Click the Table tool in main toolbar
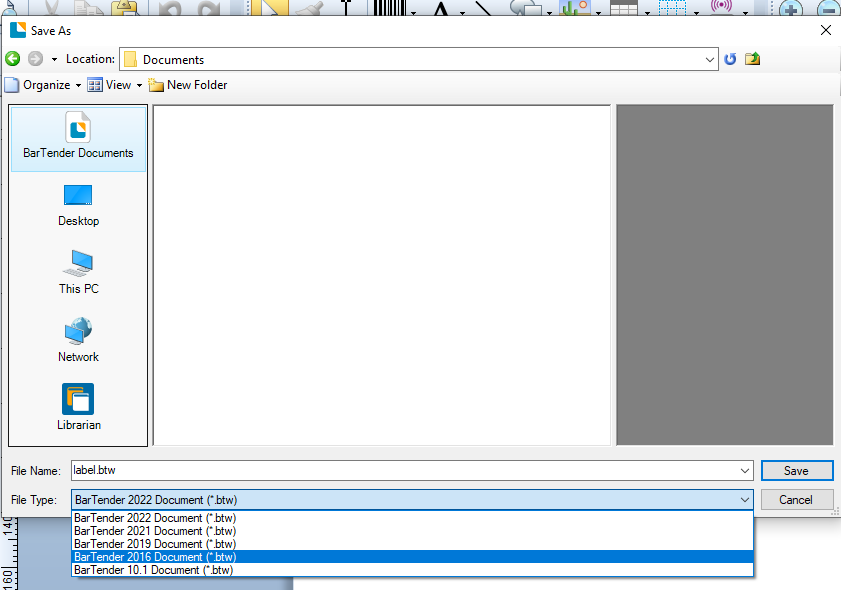The height and width of the screenshot is (590, 841). coord(624,7)
